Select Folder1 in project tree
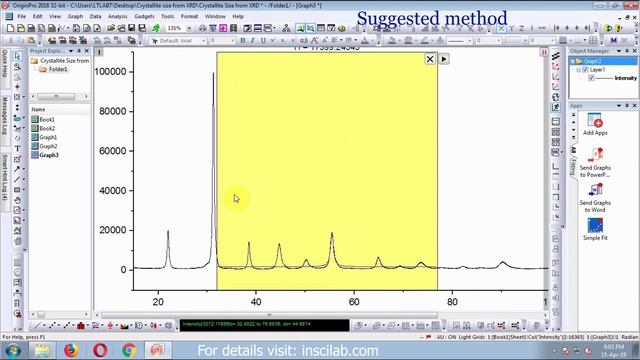This screenshot has width=640, height=360. [x=53, y=69]
